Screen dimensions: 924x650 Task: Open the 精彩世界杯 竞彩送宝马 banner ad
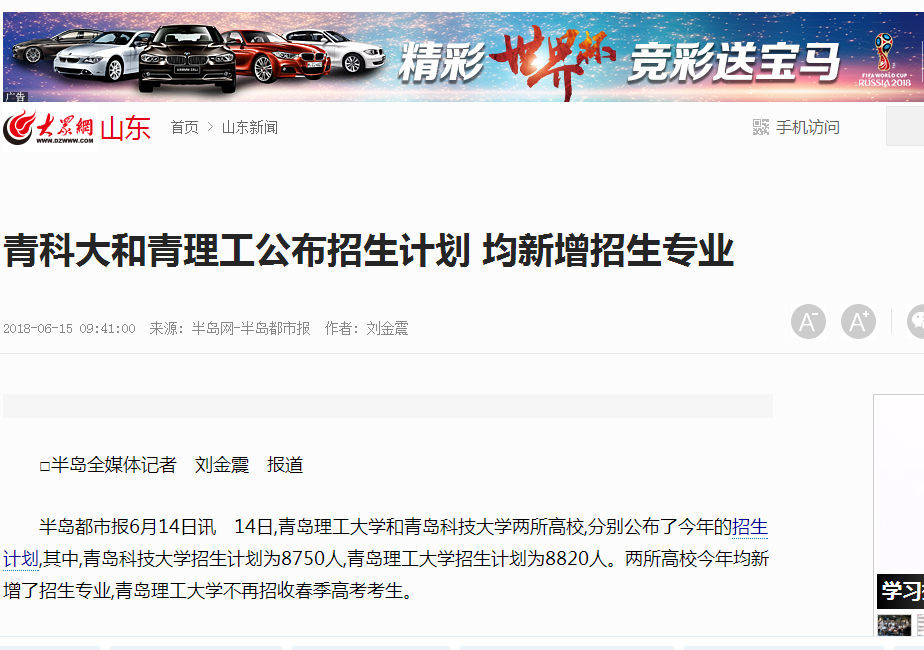click(x=463, y=57)
